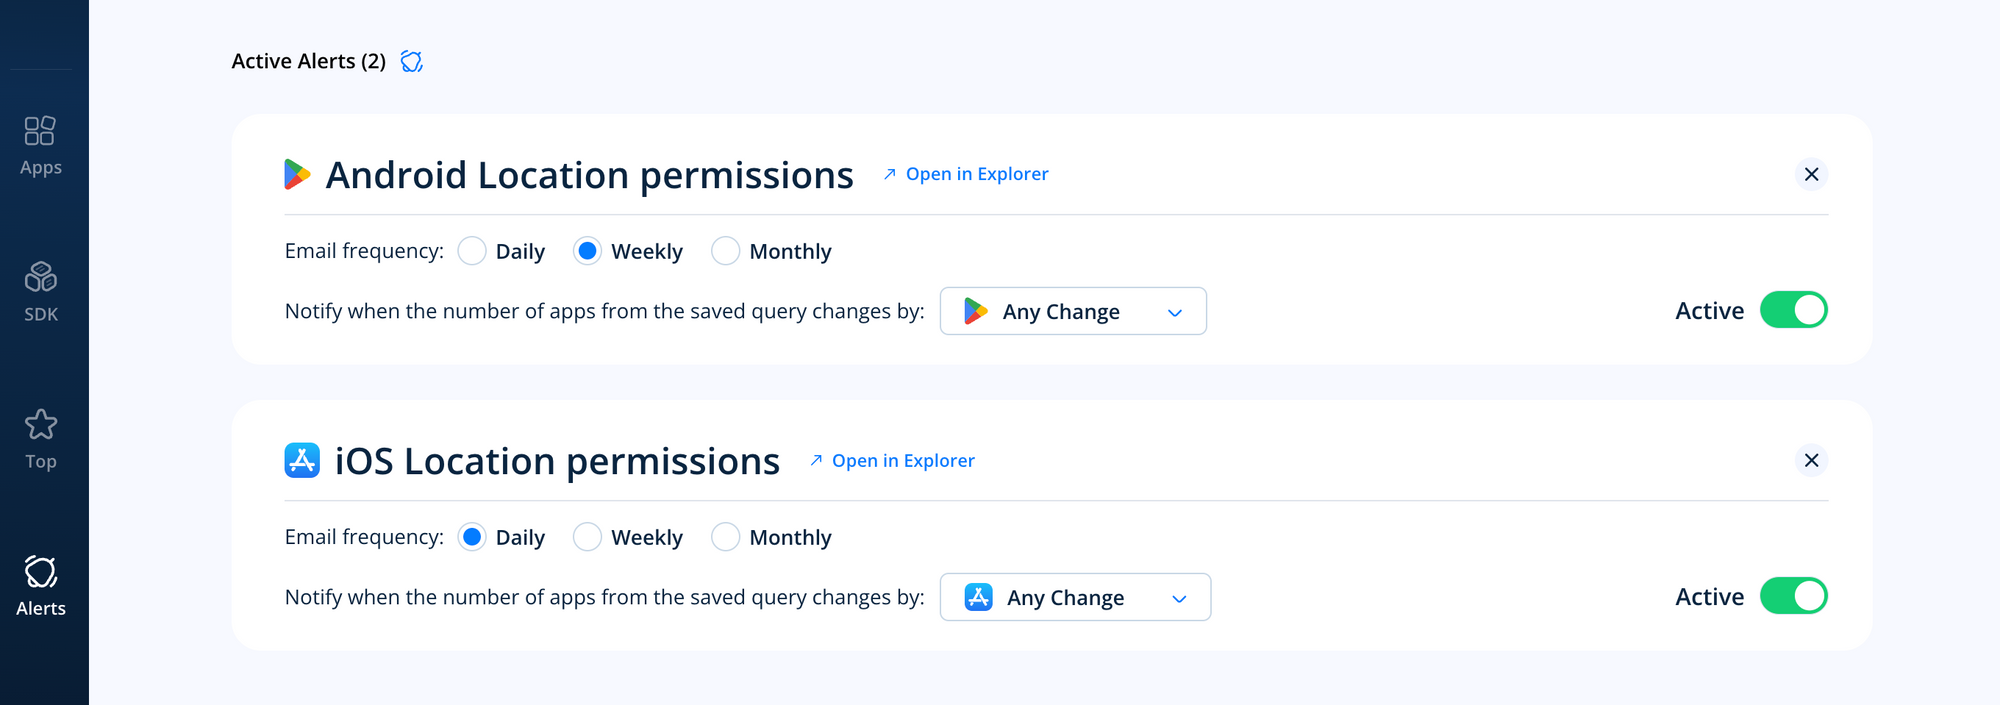Click the alarm icon next to Active Alerts
Screen dimensions: 2000x705
click(x=410, y=61)
